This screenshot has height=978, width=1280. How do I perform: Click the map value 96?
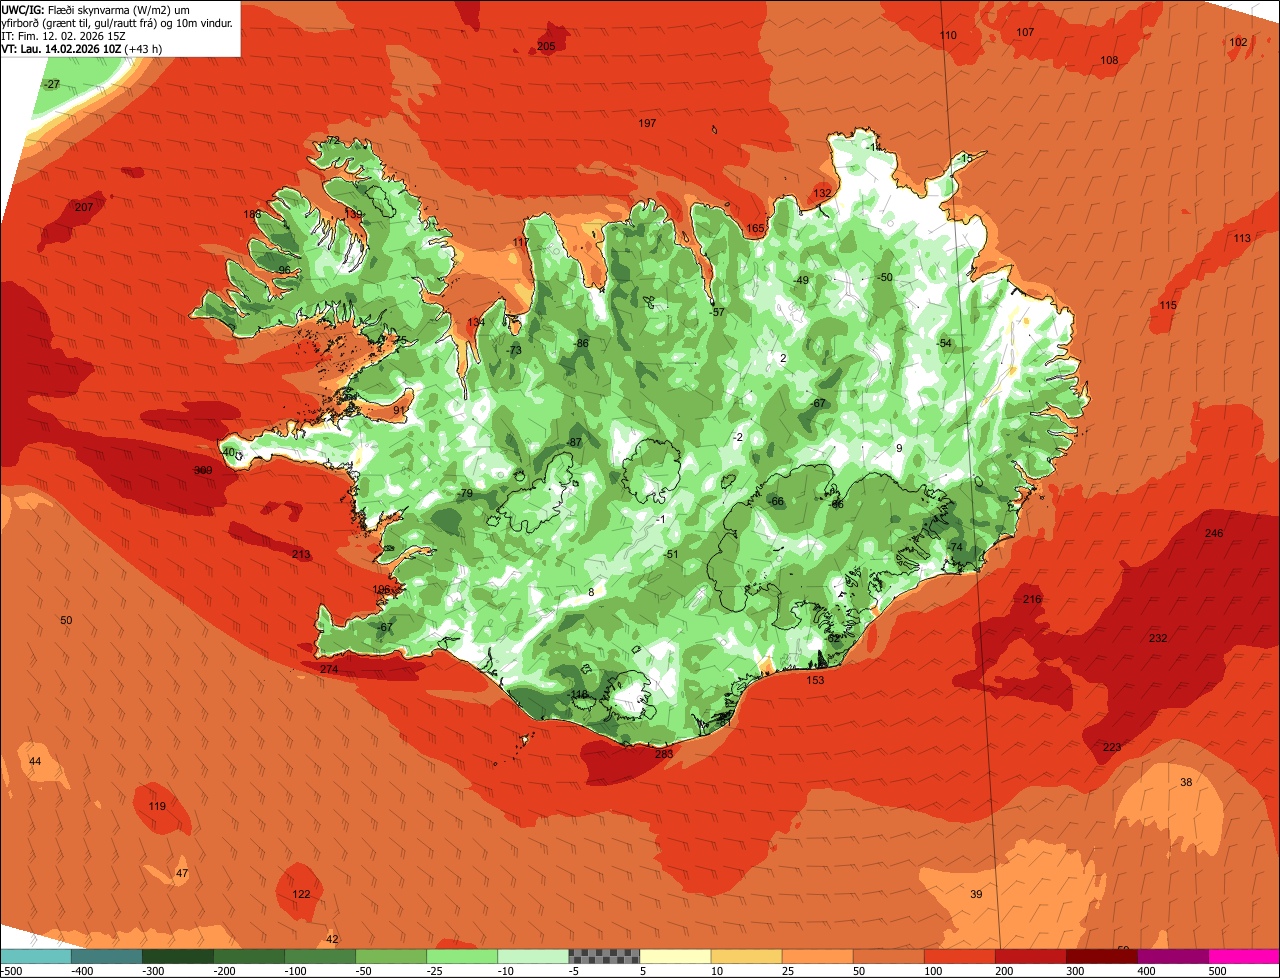coord(284,271)
